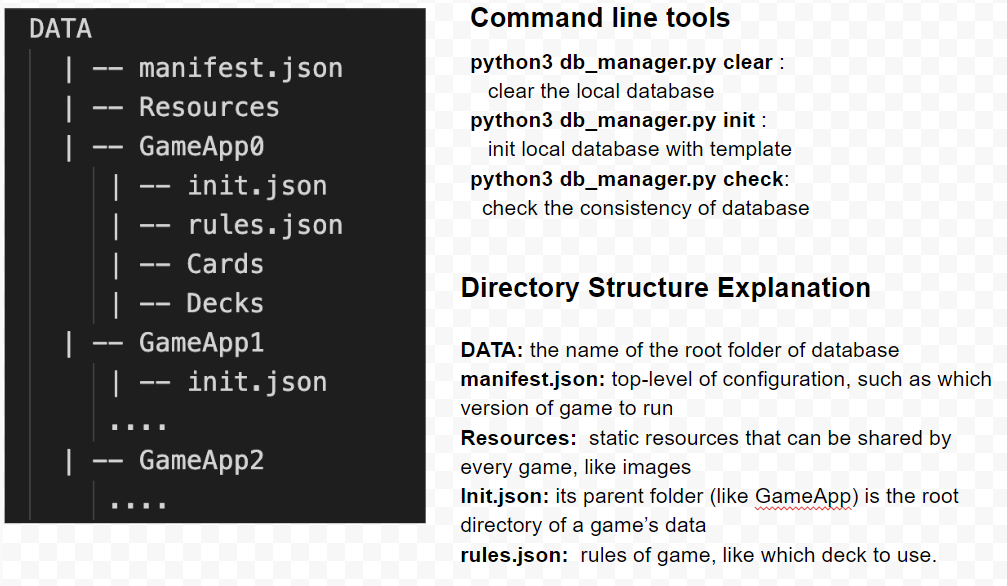
Task: Click the Resources folder entry
Action: 209,107
